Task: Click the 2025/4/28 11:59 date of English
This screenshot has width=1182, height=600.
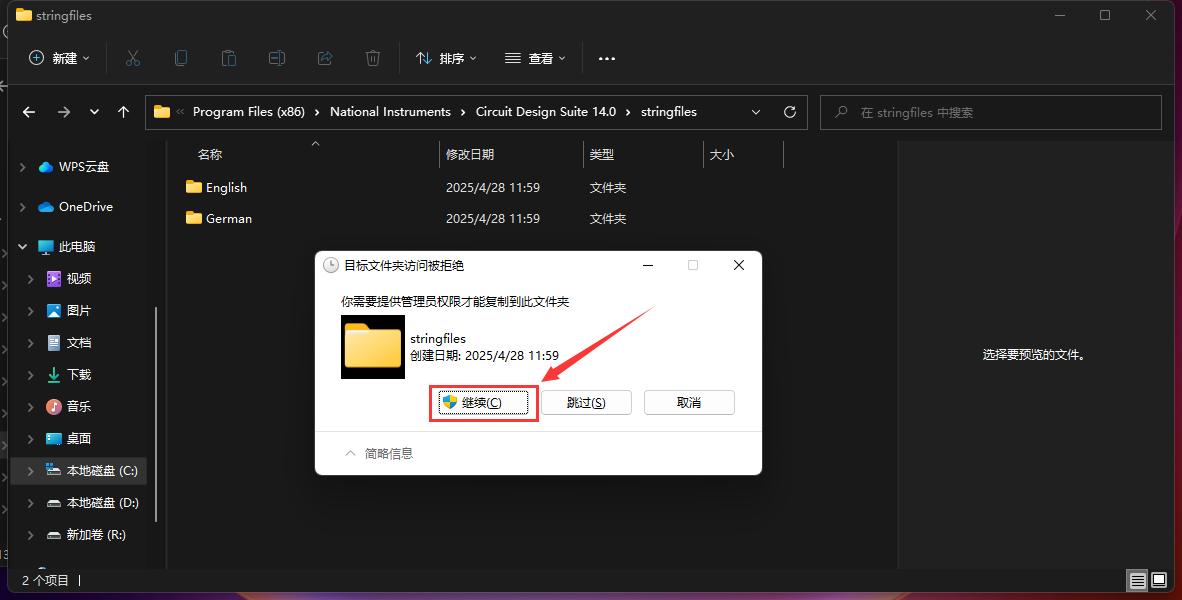Action: 492,188
